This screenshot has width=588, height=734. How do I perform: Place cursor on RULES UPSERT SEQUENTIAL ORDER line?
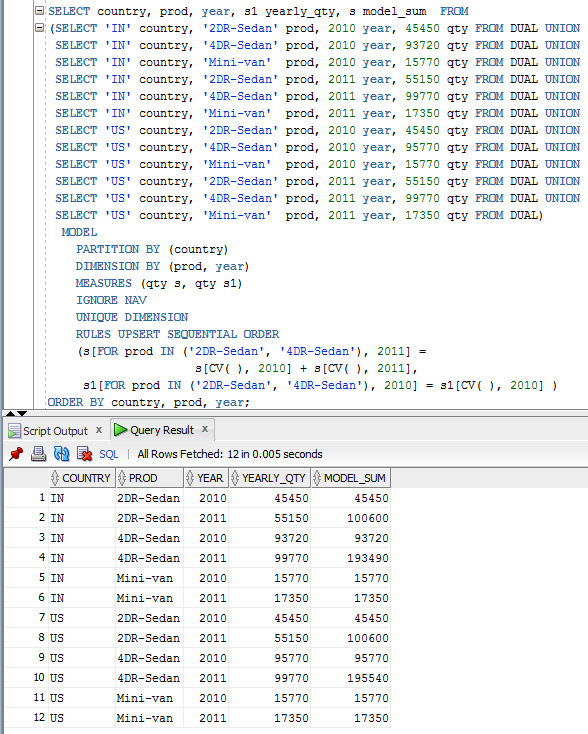tap(177, 334)
